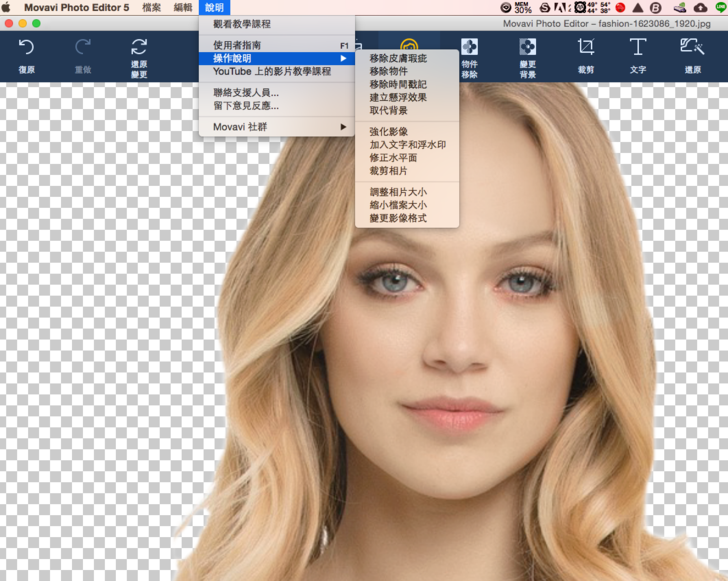
Task: Open the 檔案 (File) menu
Action: click(151, 7)
